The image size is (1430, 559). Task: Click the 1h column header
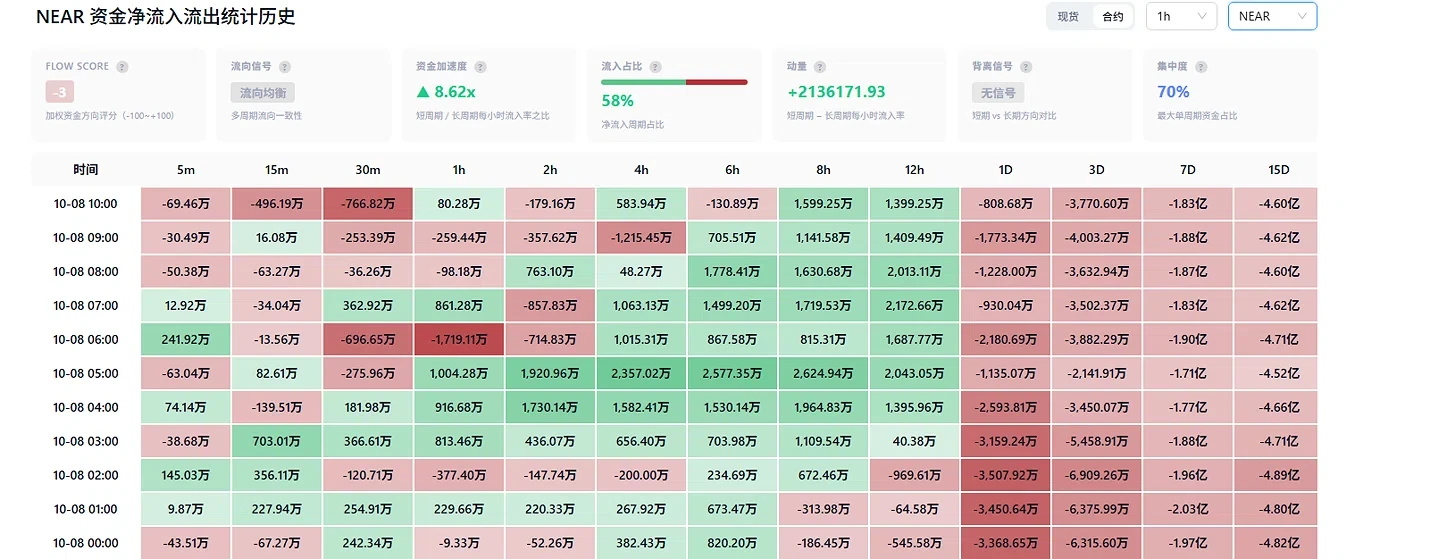[x=459, y=170]
